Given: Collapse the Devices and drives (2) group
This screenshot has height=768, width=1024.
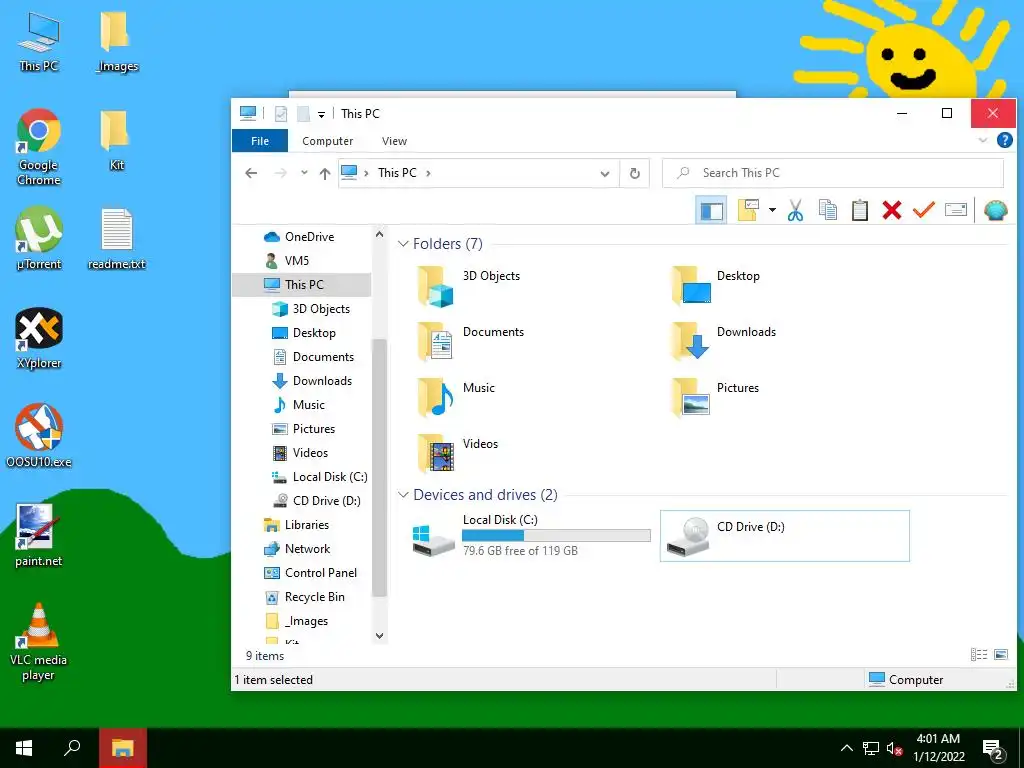Looking at the screenshot, I should coord(403,495).
